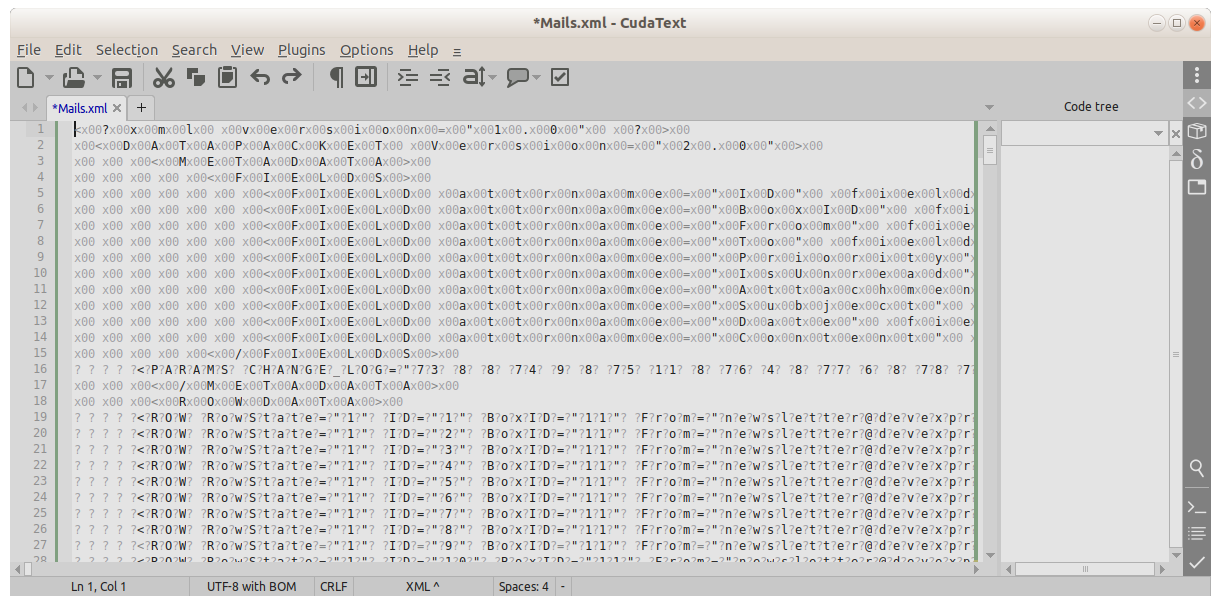Create a new file with toolbar icon
The width and height of the screenshot is (1221, 606).
[27, 77]
